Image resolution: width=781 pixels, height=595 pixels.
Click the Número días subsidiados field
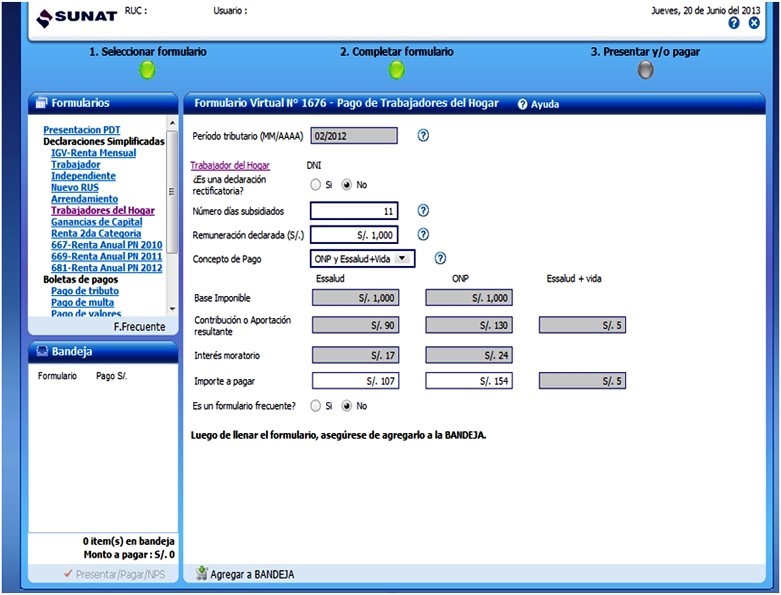(x=354, y=211)
